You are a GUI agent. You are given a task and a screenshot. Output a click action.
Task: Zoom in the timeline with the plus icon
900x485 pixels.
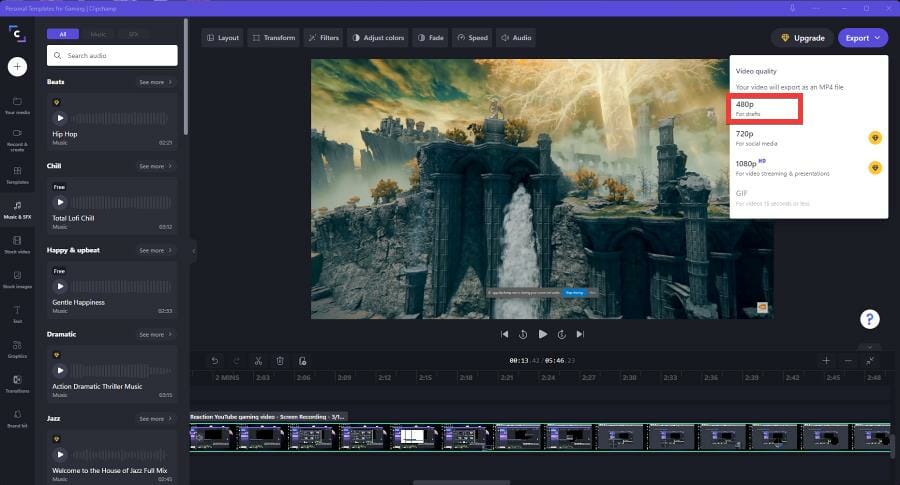coord(826,360)
